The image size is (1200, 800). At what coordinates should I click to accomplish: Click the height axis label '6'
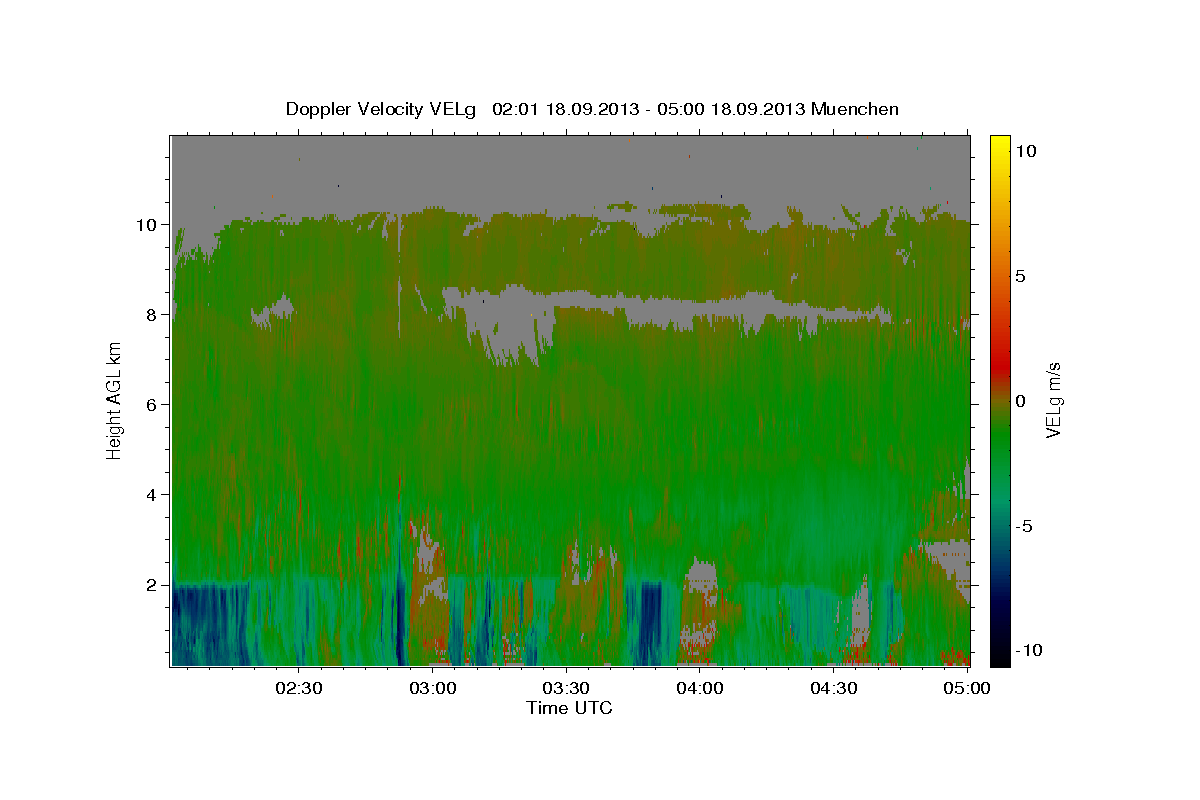pyautogui.click(x=153, y=405)
